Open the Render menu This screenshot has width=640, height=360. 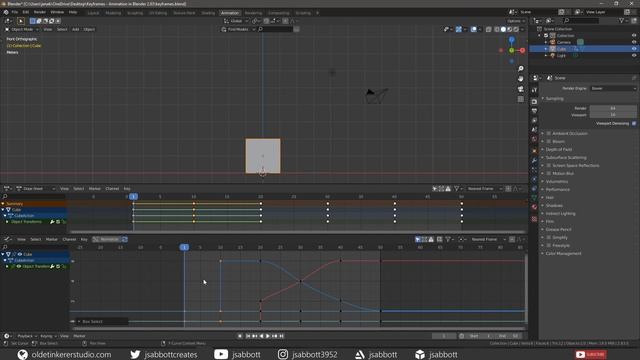40,12
